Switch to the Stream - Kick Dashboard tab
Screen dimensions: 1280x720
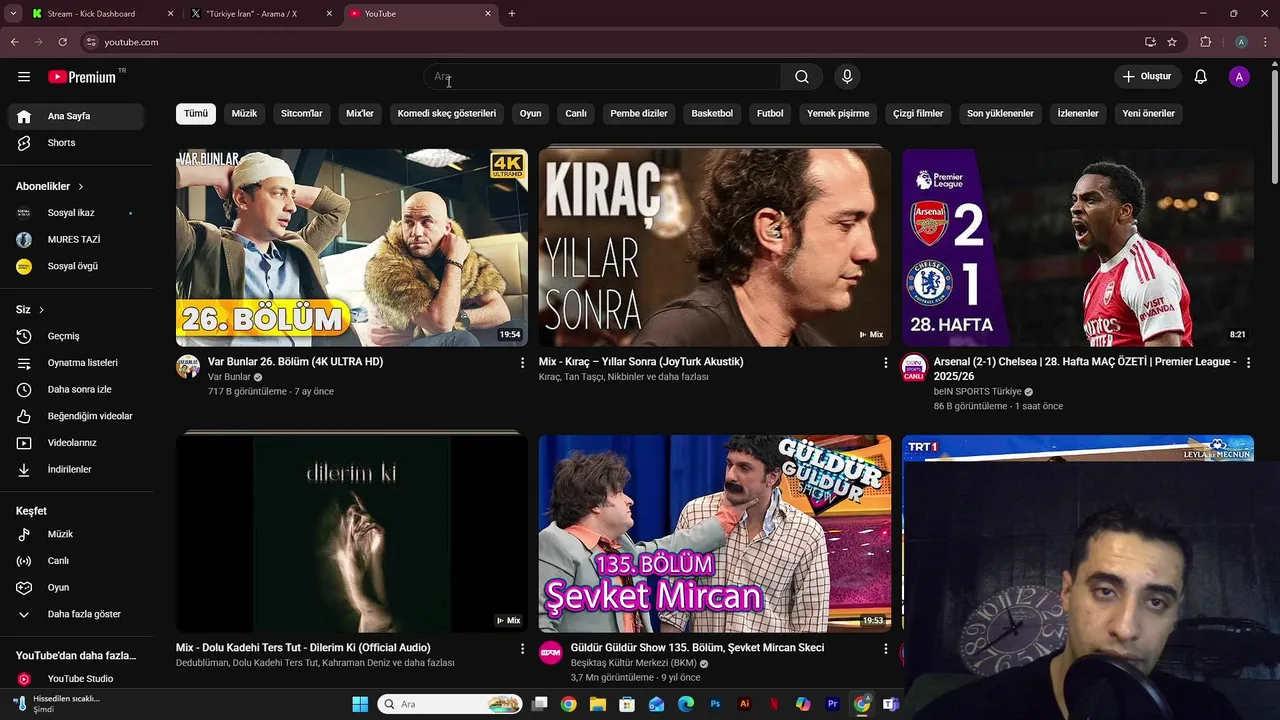tap(101, 14)
